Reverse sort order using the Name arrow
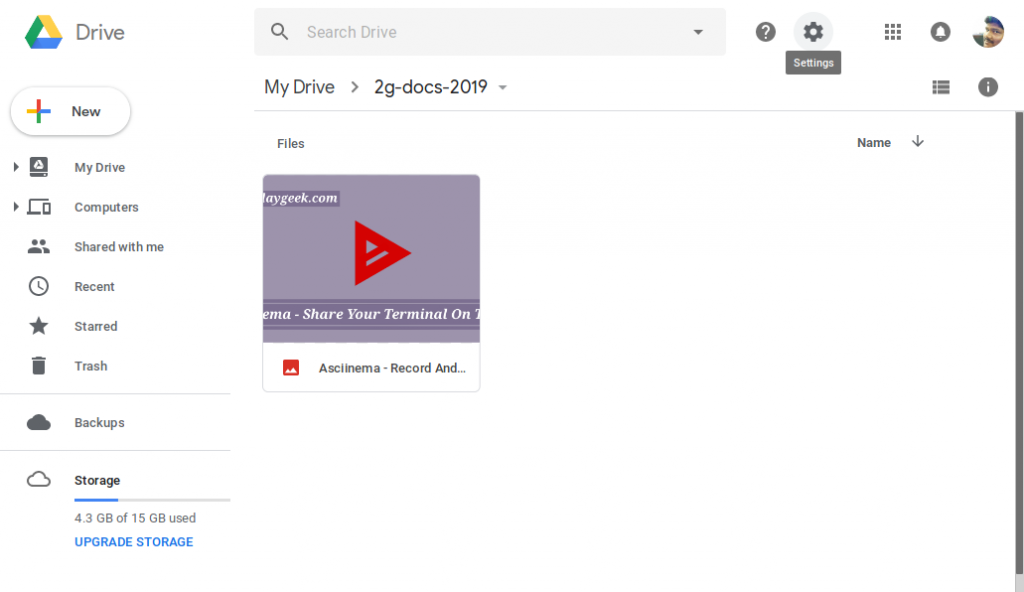Screen dimensions: 1024x592 tap(918, 142)
